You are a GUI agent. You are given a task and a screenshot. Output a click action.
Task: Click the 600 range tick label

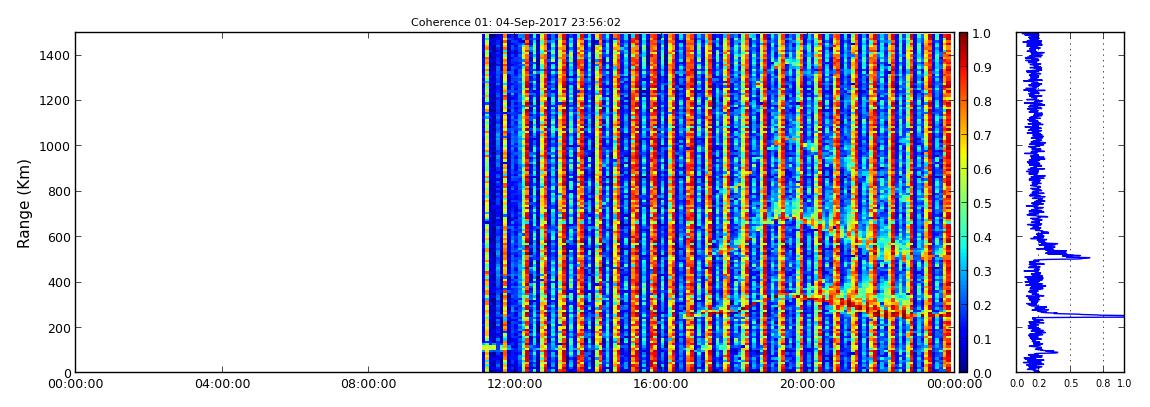click(x=57, y=238)
